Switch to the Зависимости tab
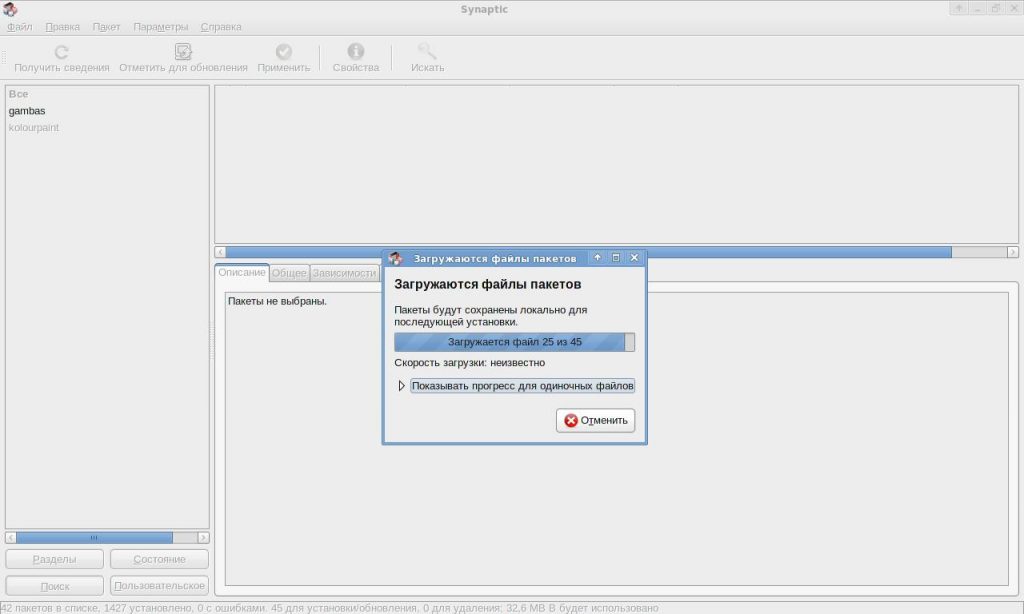Screen dimensions: 1024x614 coord(344,273)
